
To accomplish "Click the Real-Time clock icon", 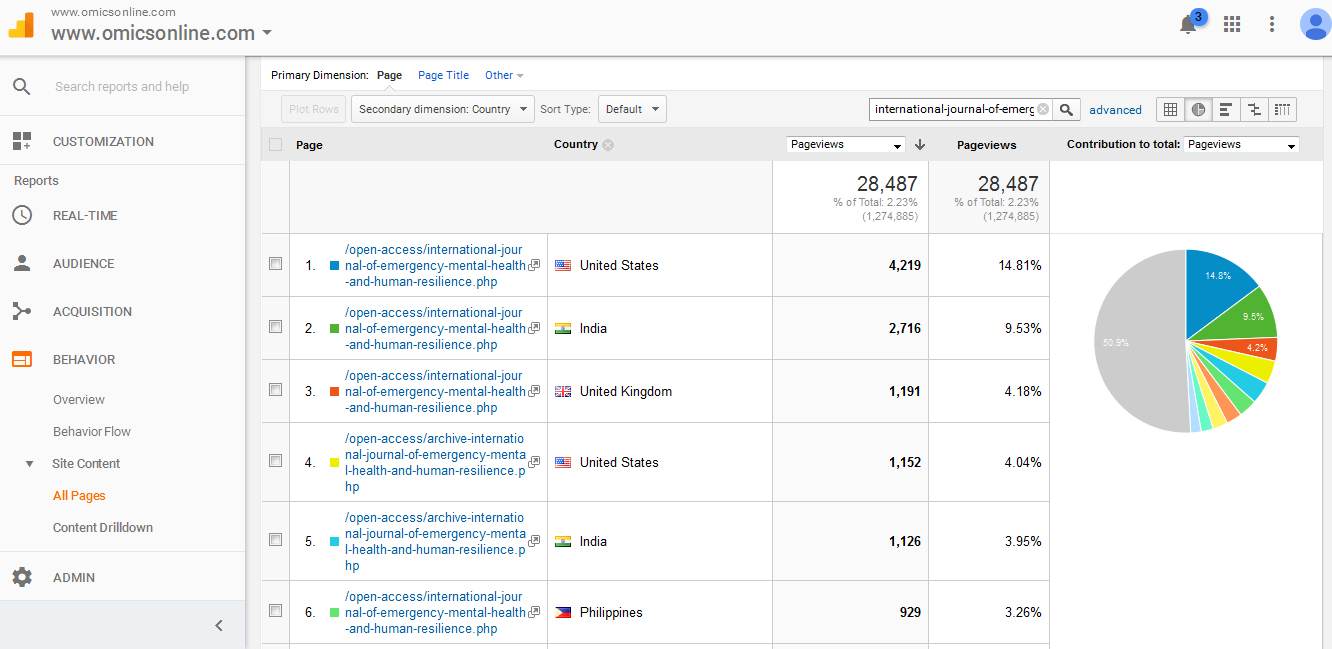I will [22, 215].
